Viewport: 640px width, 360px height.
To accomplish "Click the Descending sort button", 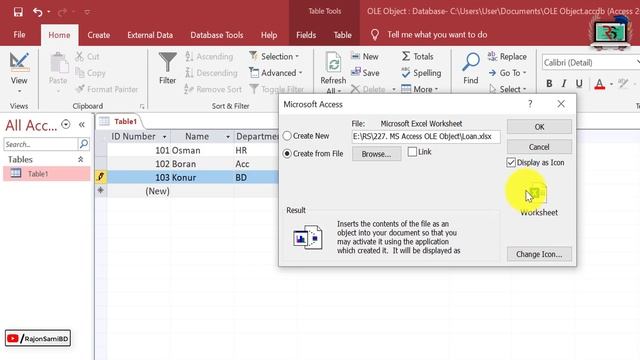I will click(211, 73).
